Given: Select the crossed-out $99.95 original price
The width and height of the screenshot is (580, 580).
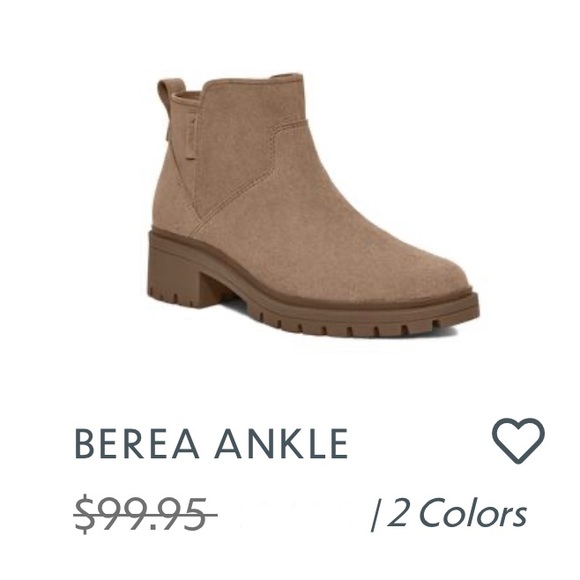Looking at the screenshot, I should (145, 514).
